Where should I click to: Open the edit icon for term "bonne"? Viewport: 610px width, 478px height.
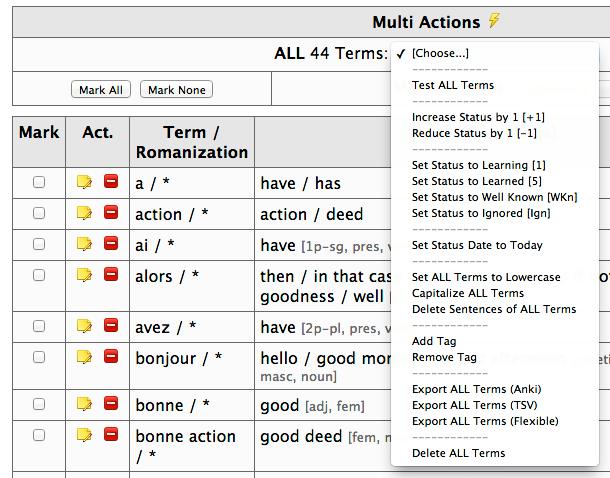[85, 404]
